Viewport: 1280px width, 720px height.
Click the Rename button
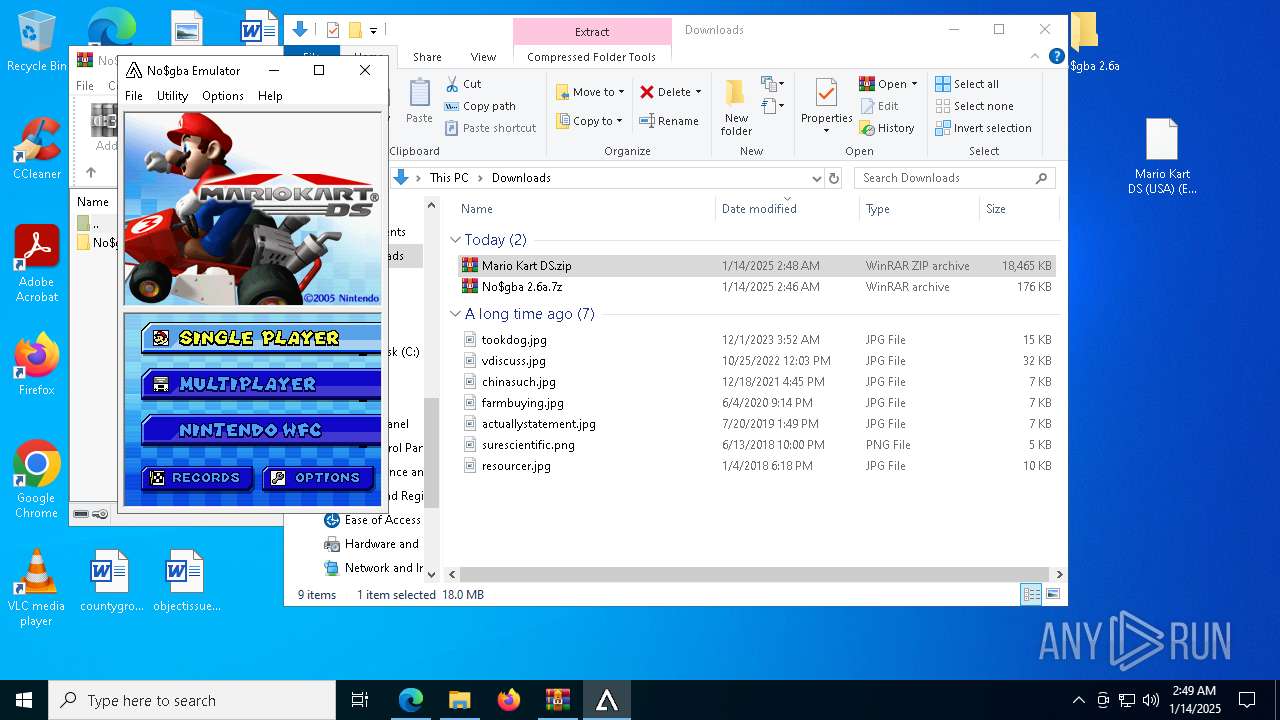pos(670,121)
